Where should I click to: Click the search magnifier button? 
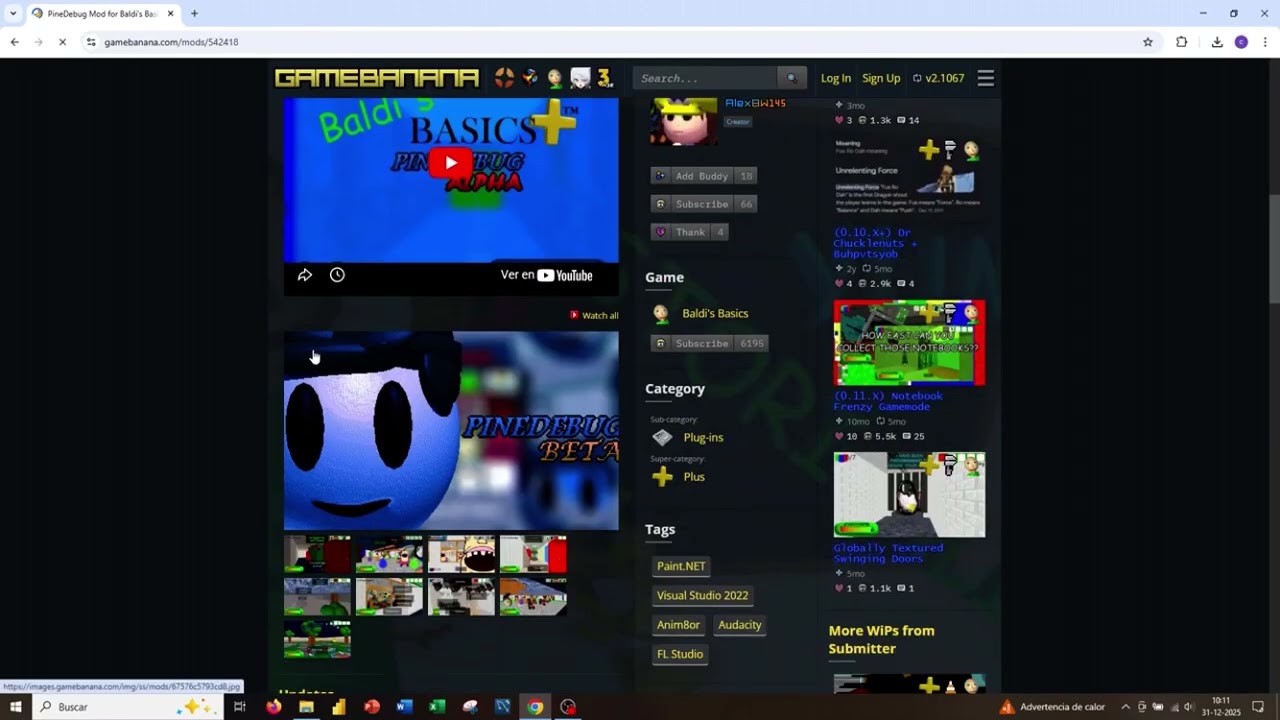pyautogui.click(x=791, y=78)
